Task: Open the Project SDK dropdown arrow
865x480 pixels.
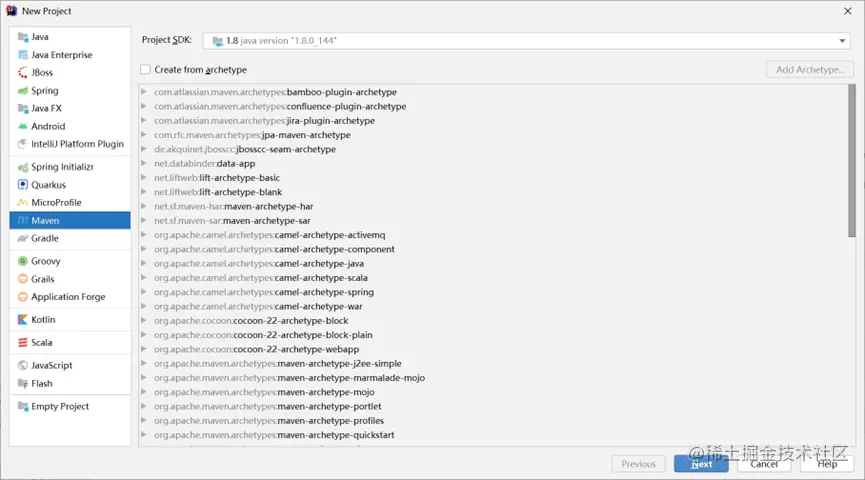Action: tap(842, 41)
